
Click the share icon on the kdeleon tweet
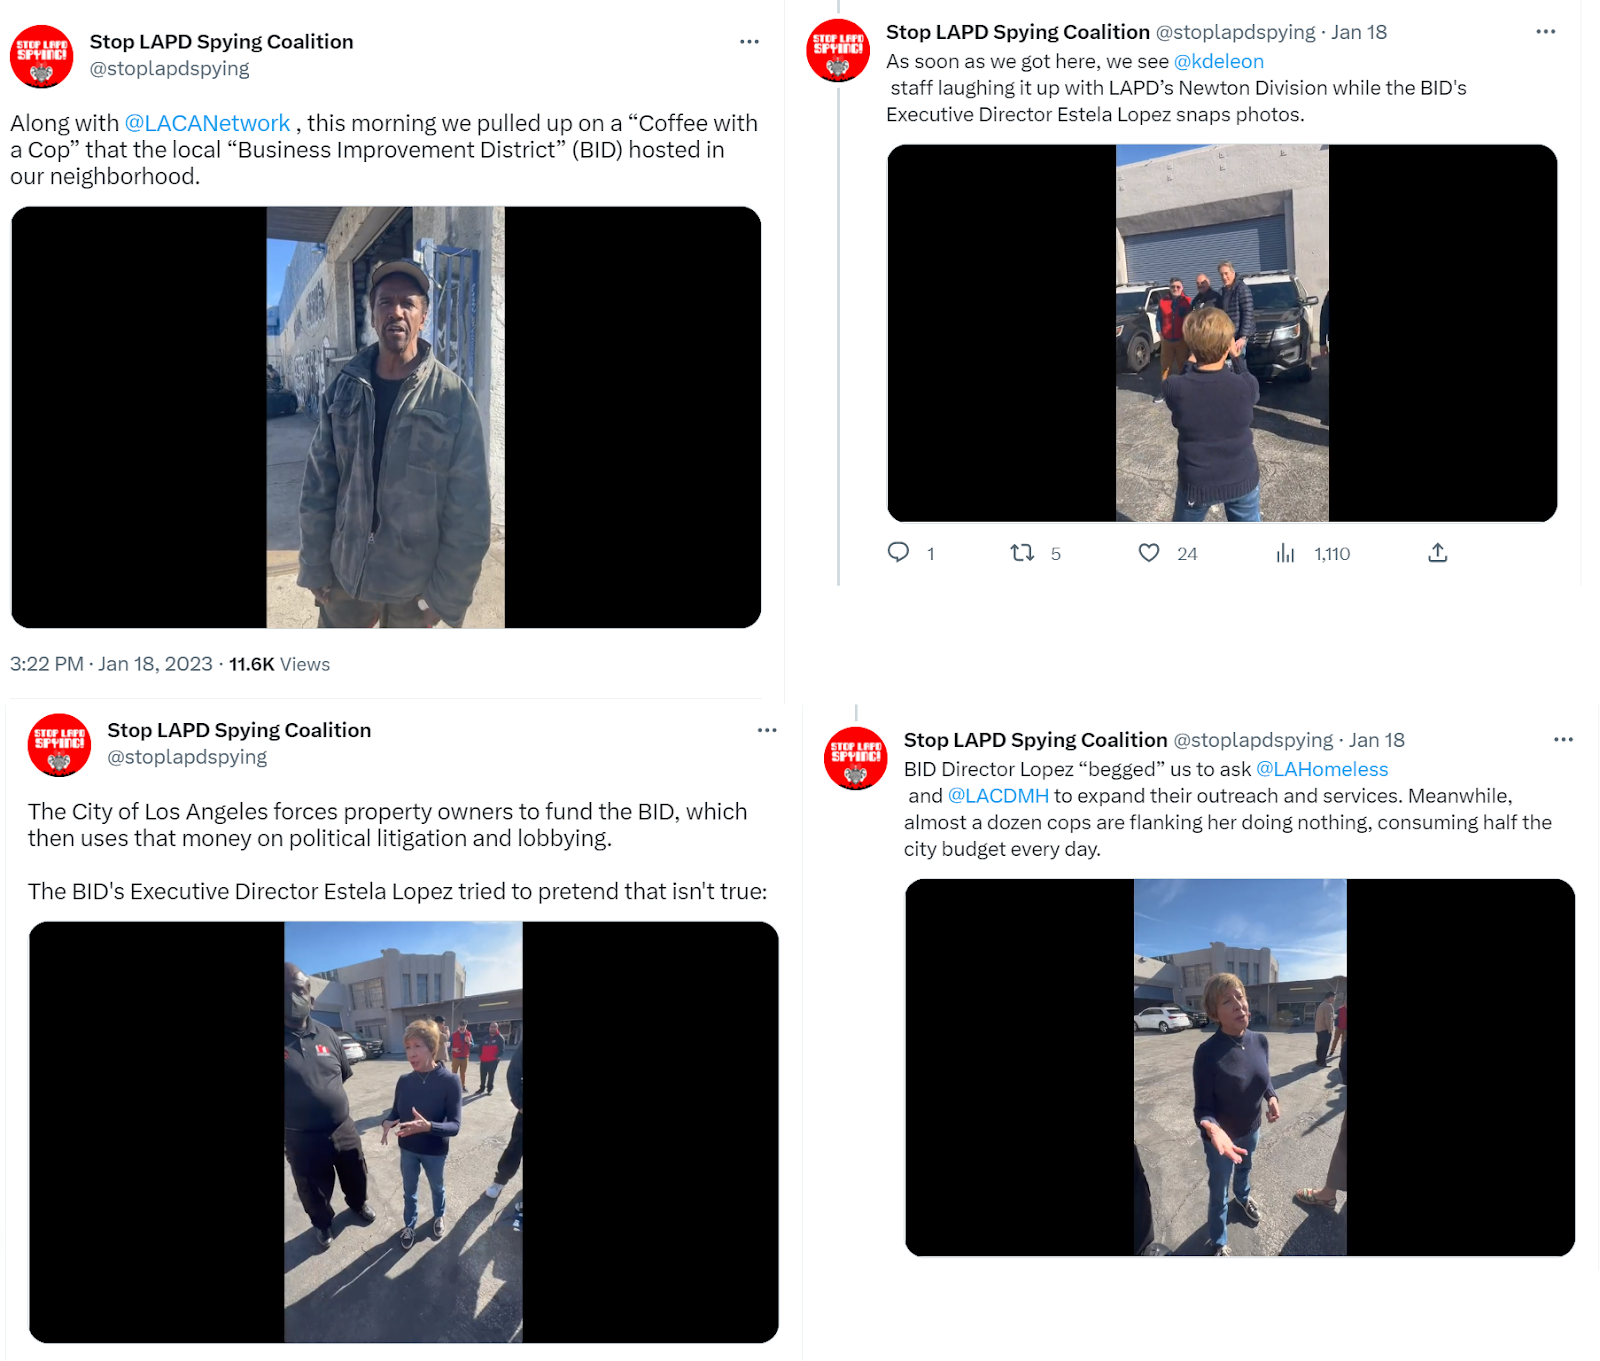[x=1438, y=553]
